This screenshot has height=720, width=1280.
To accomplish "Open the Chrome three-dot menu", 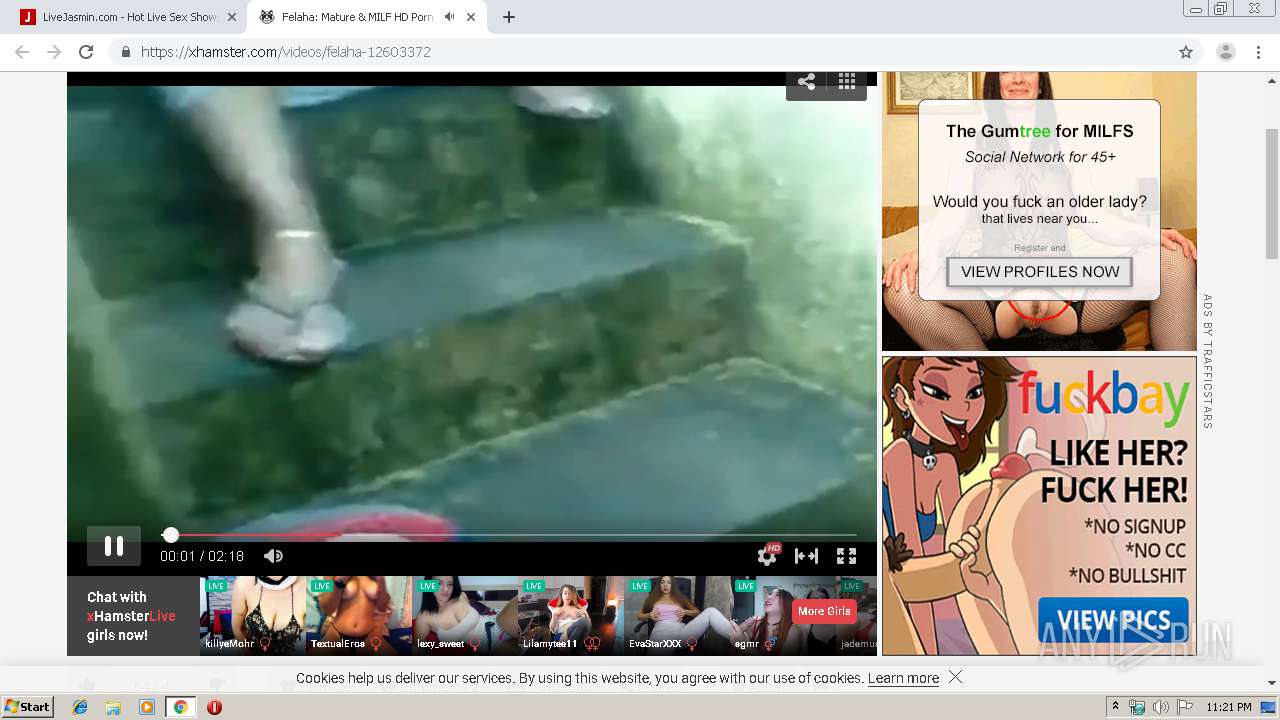I will pyautogui.click(x=1258, y=52).
